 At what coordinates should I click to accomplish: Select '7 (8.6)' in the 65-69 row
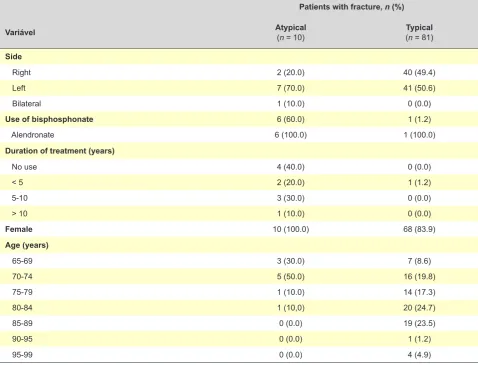419,261
